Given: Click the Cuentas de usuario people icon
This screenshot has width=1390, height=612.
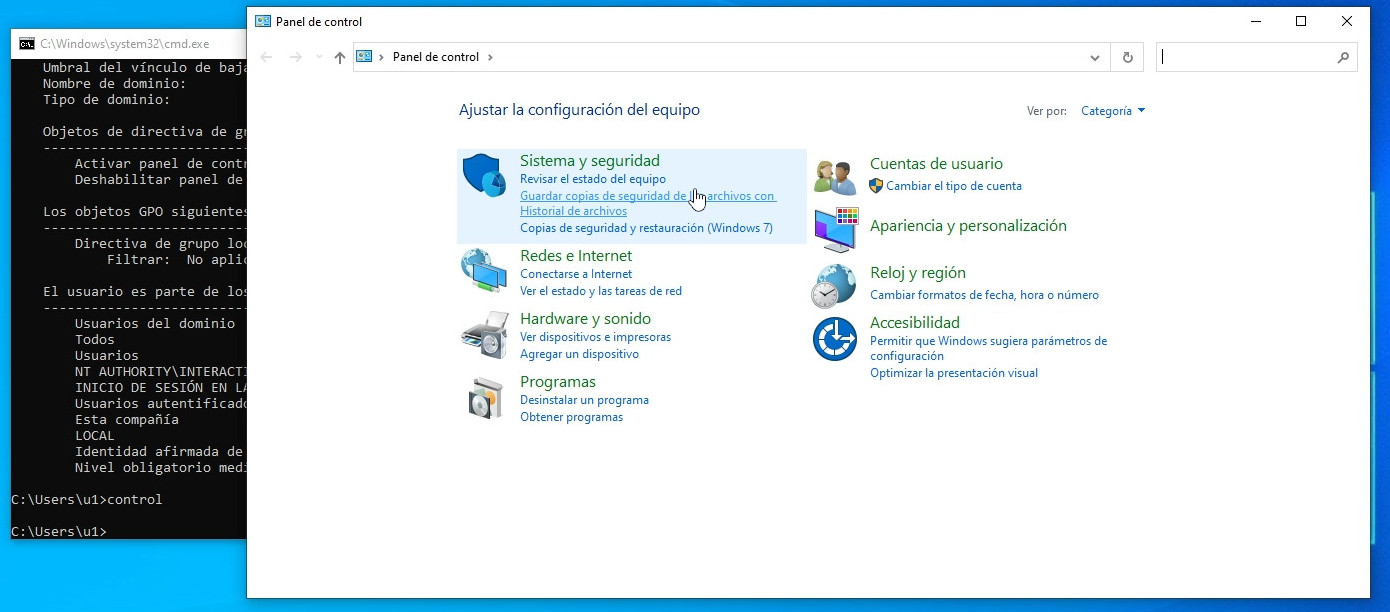Looking at the screenshot, I should click(x=835, y=176).
